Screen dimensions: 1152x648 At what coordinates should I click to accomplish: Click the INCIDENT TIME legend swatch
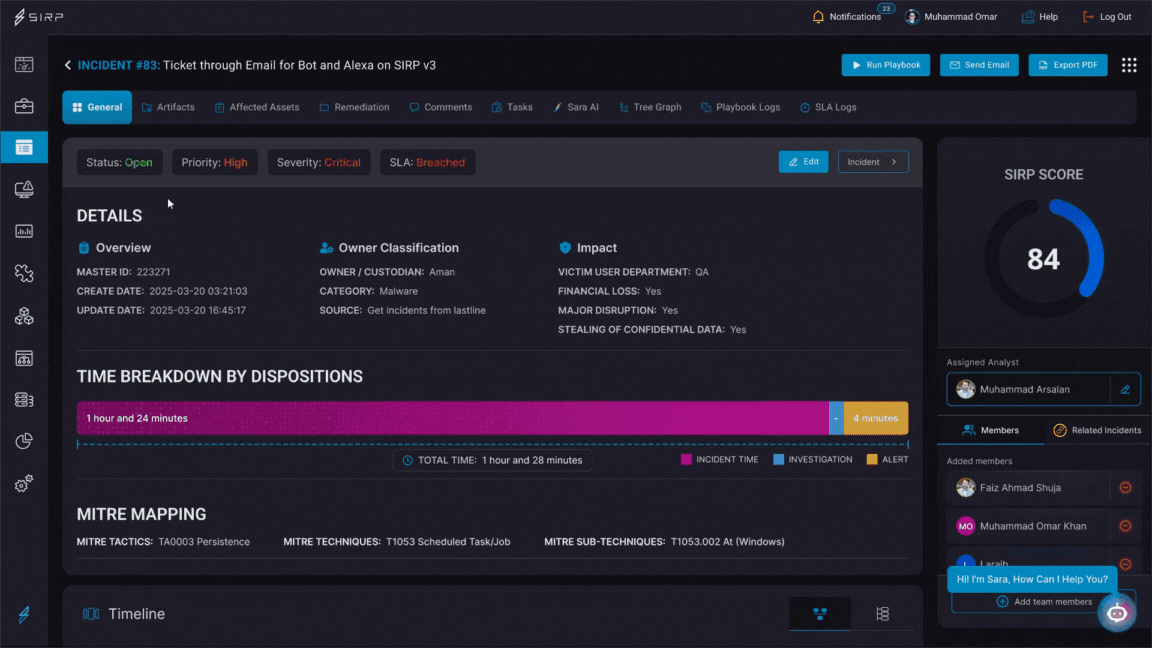pyautogui.click(x=686, y=459)
